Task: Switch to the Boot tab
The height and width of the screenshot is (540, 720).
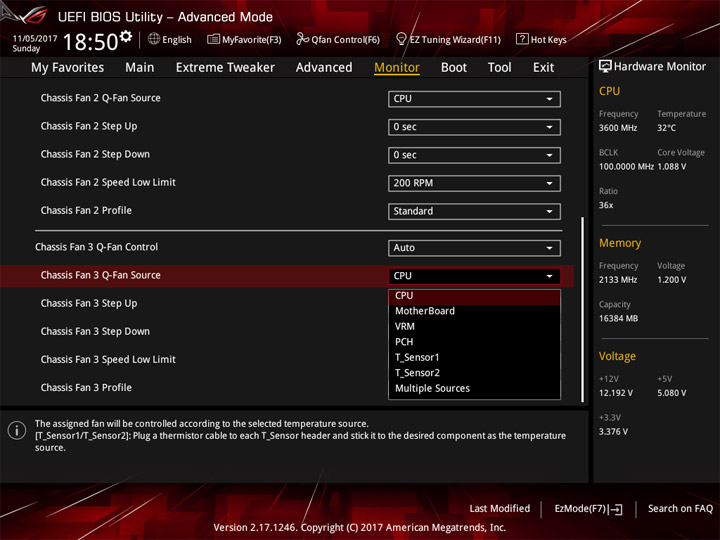Action: [x=454, y=68]
